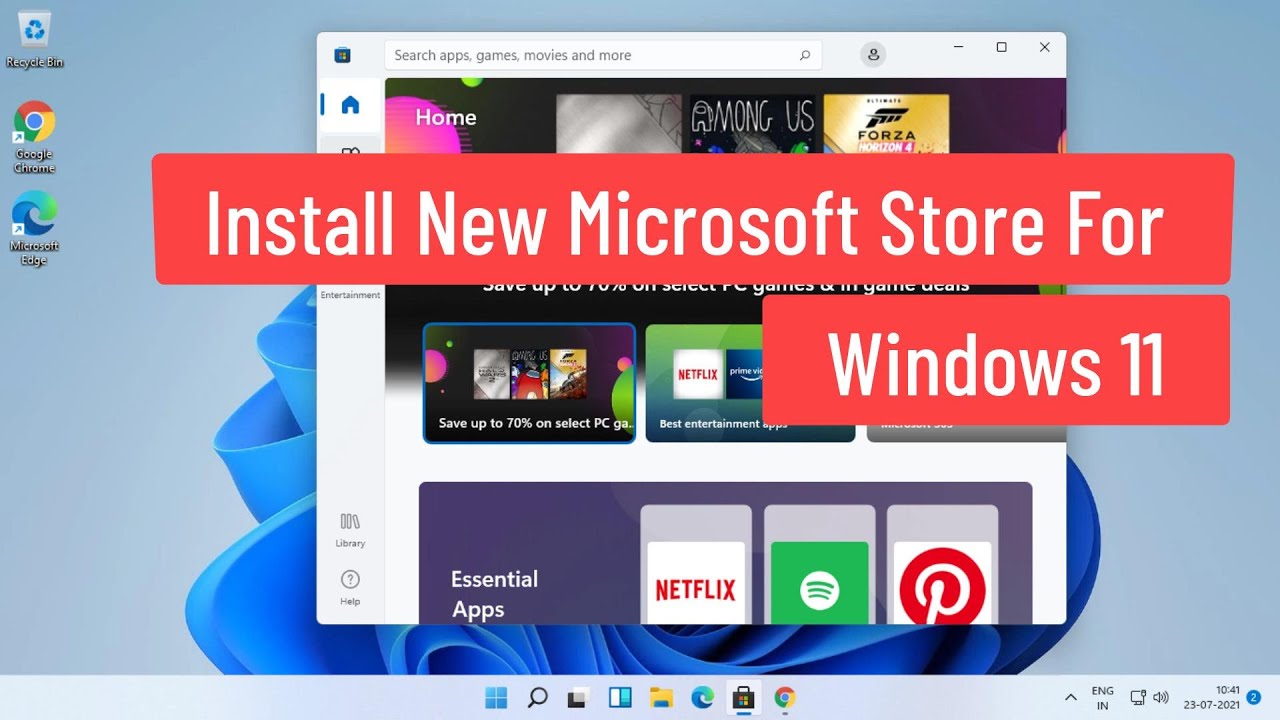The width and height of the screenshot is (1280, 720).
Task: Open notification center badge showing 2
Action: (x=1254, y=697)
